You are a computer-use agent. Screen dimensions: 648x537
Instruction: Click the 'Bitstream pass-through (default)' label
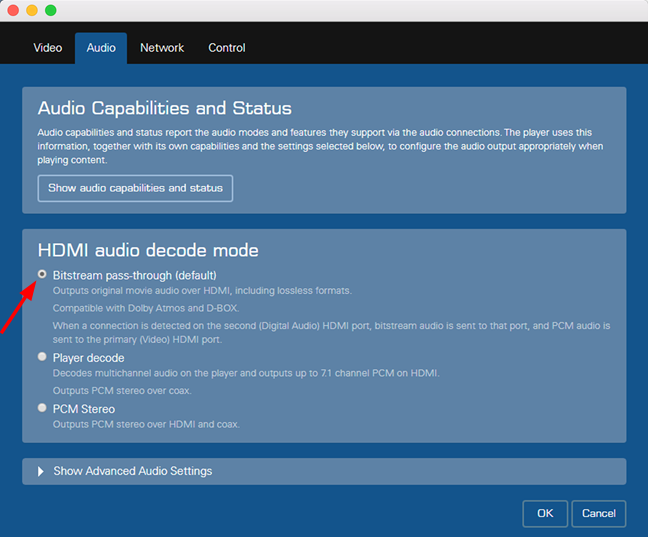pyautogui.click(x=134, y=275)
